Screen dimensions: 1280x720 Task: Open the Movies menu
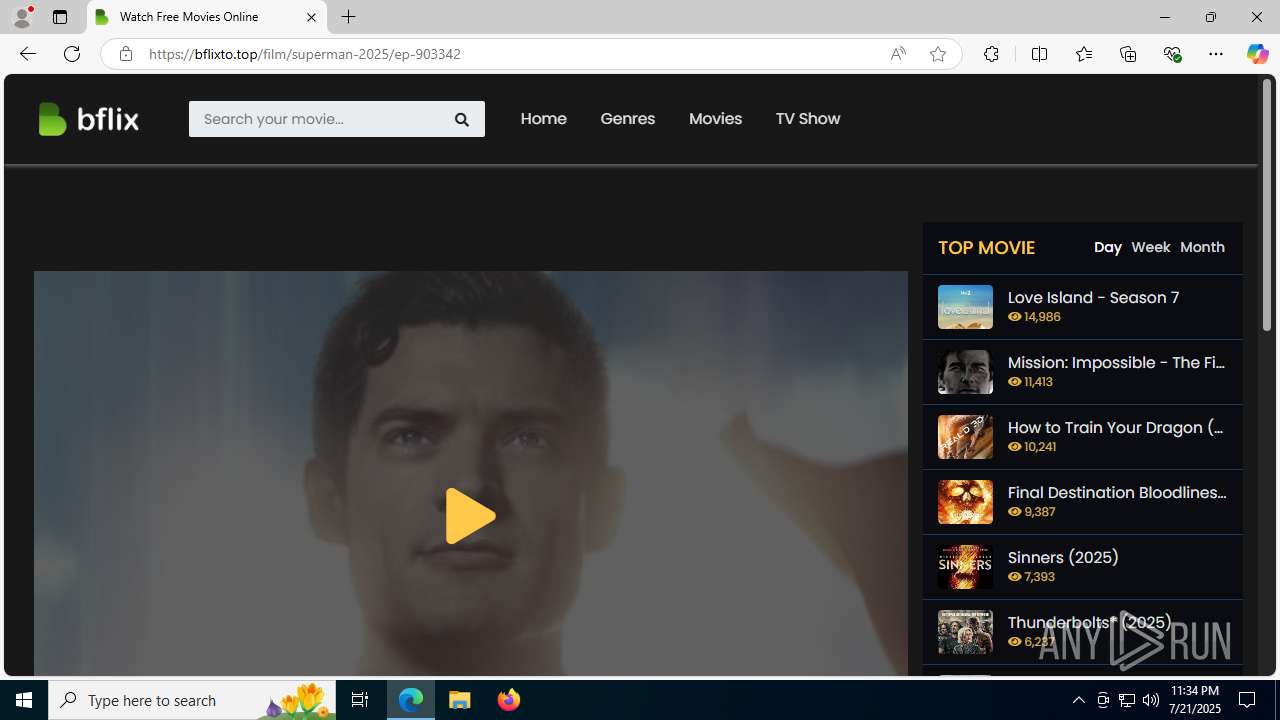point(715,119)
